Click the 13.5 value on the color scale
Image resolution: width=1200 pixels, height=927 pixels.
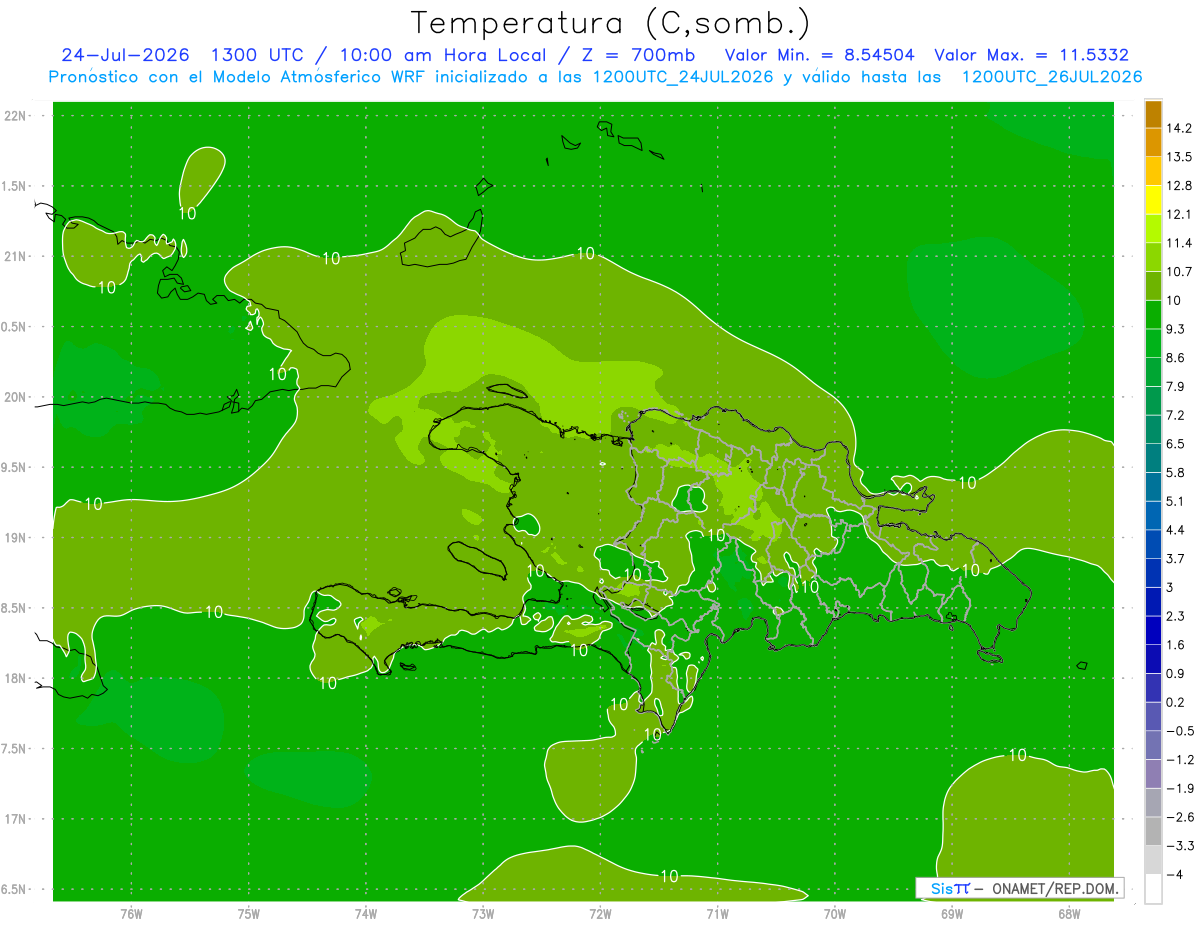click(1179, 157)
